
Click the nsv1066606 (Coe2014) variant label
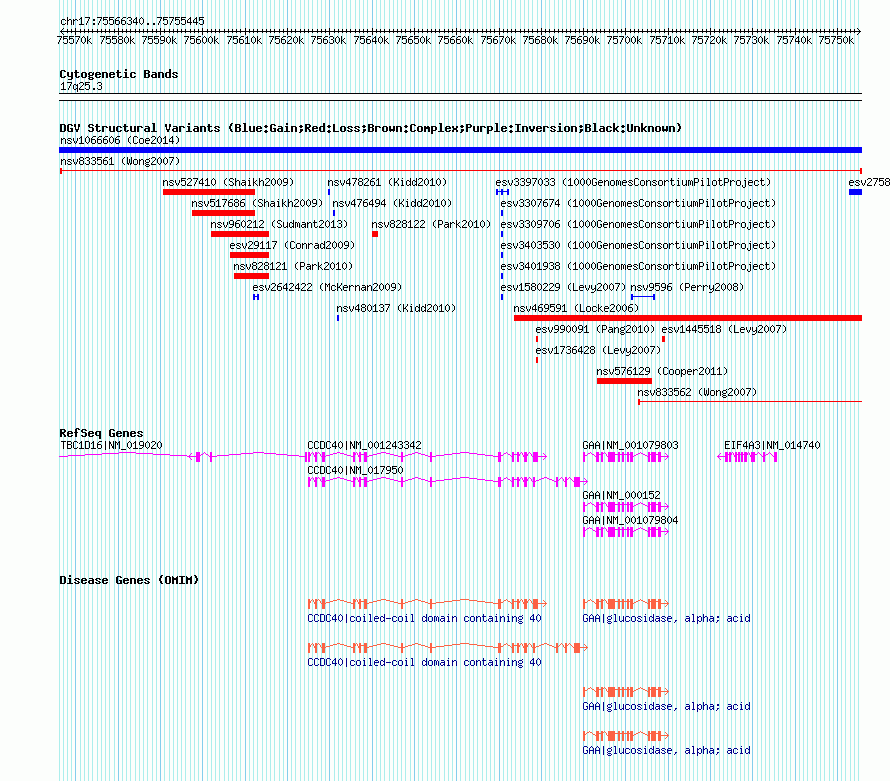pyautogui.click(x=120, y=140)
